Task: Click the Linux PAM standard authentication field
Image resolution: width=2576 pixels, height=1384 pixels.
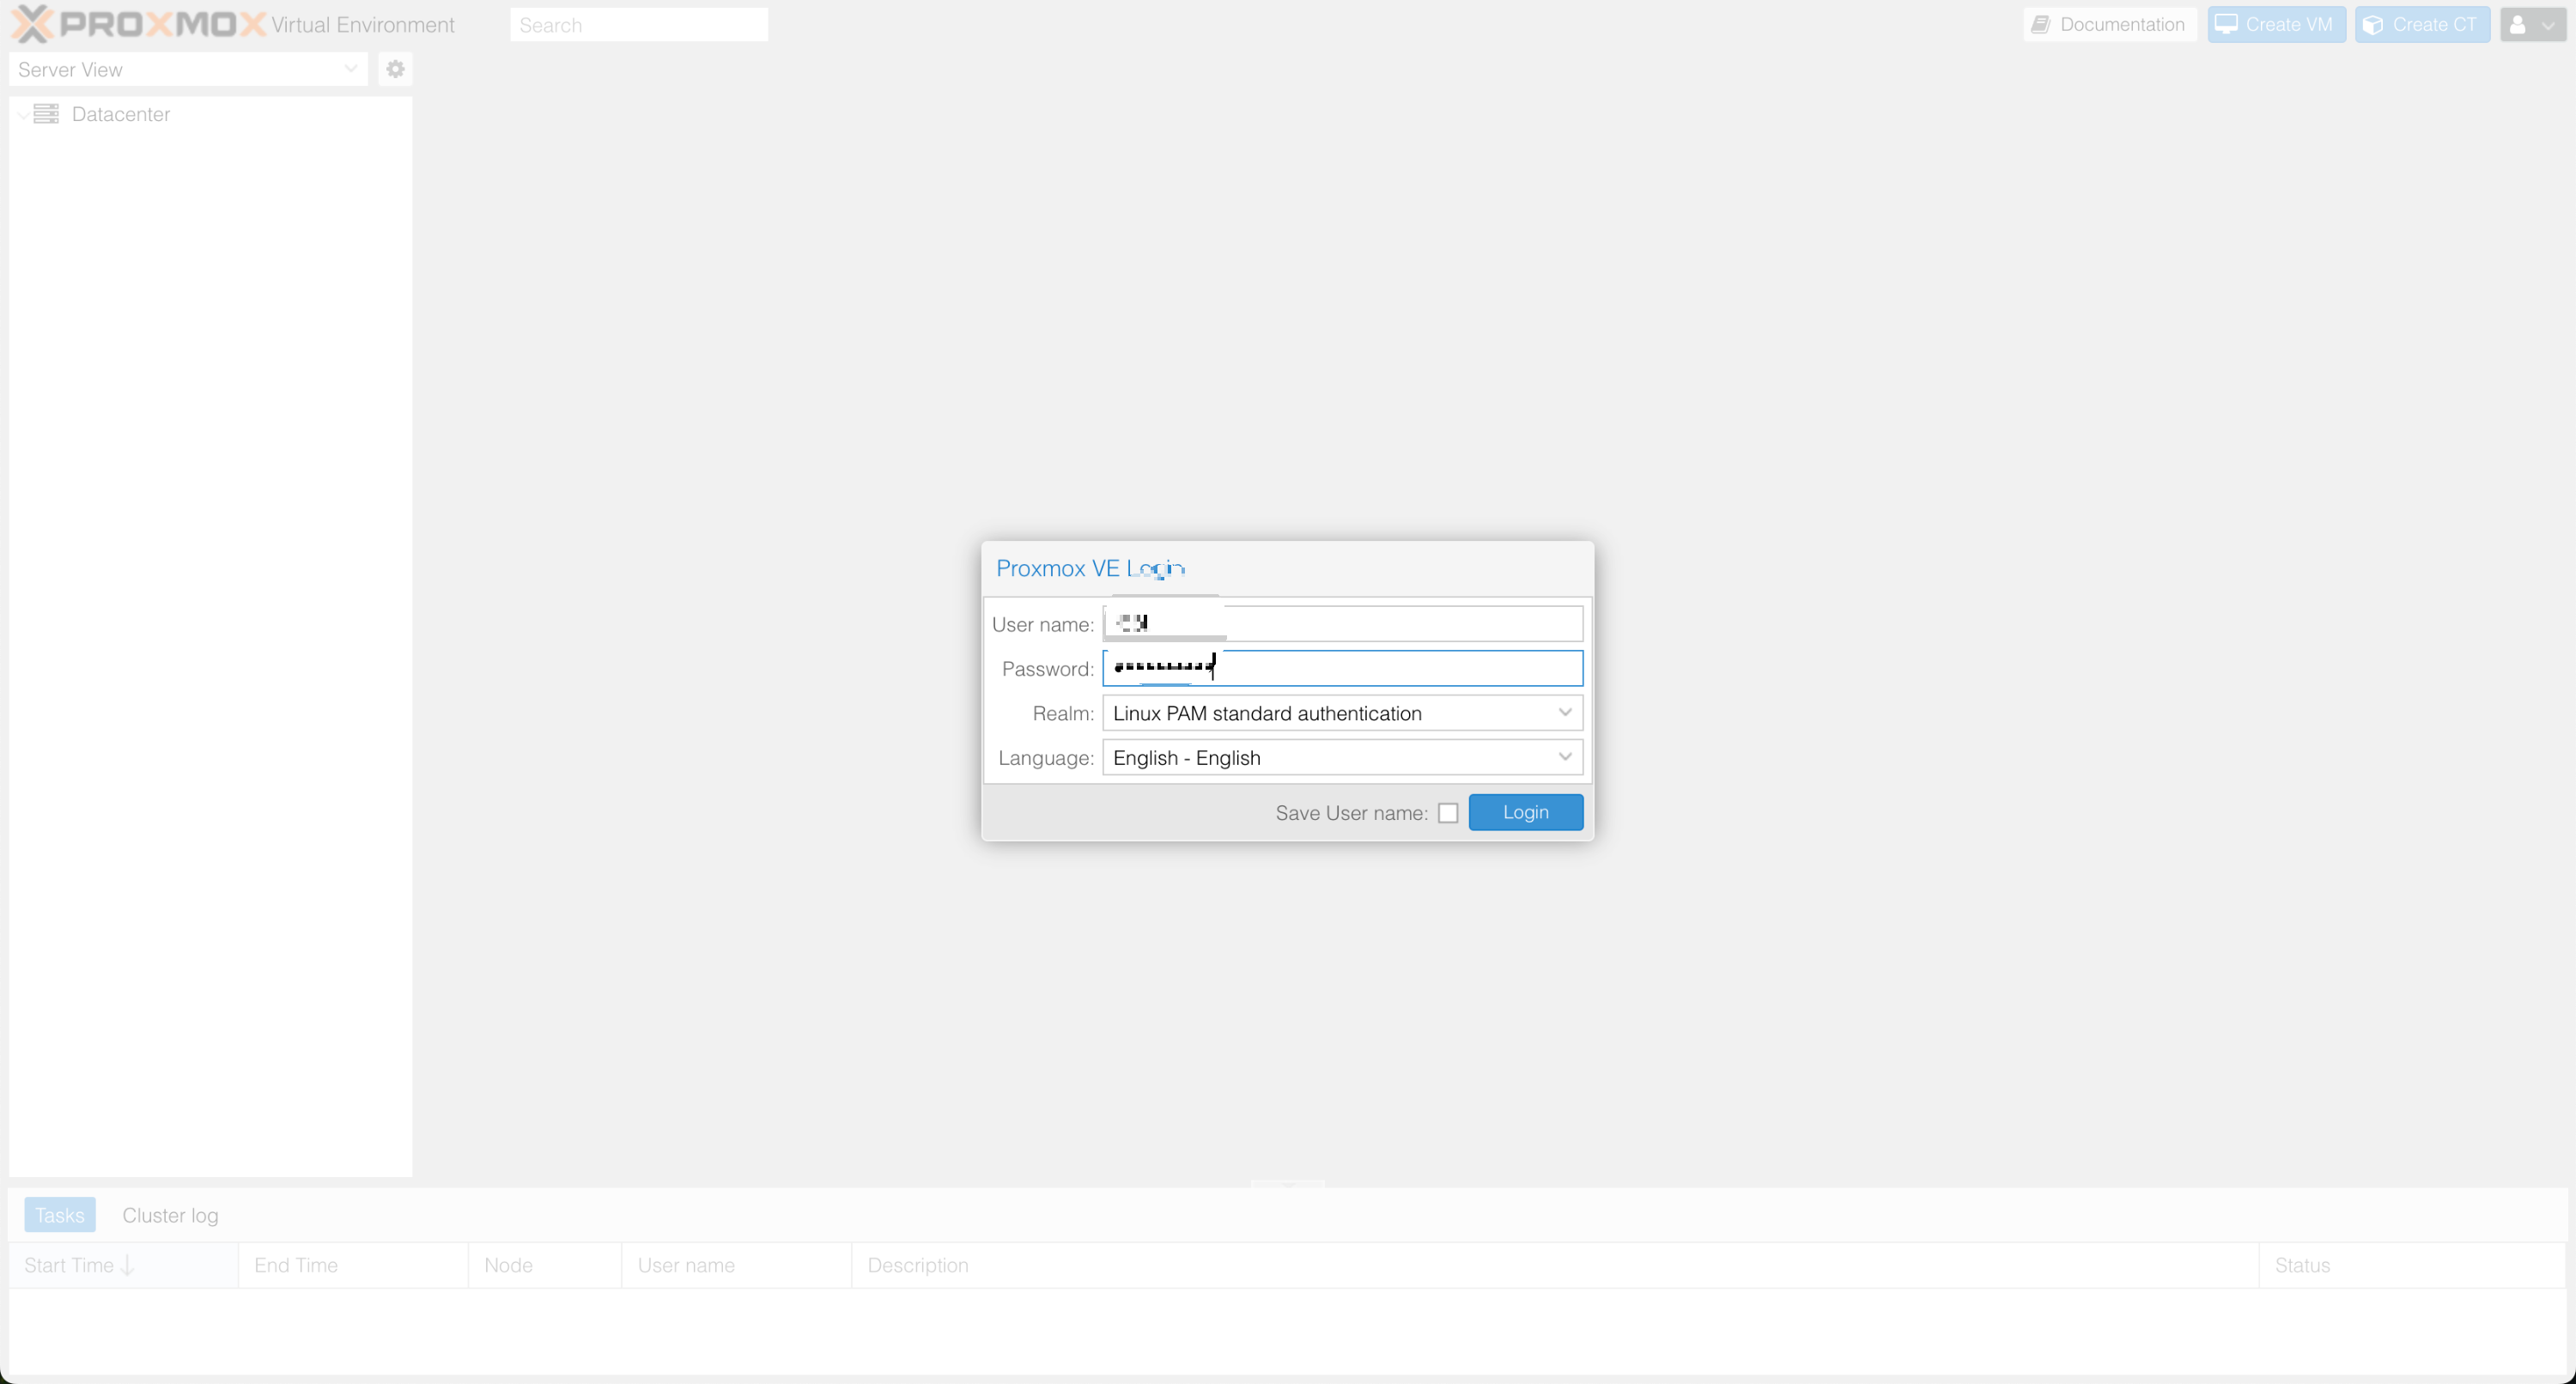Action: coord(1343,713)
